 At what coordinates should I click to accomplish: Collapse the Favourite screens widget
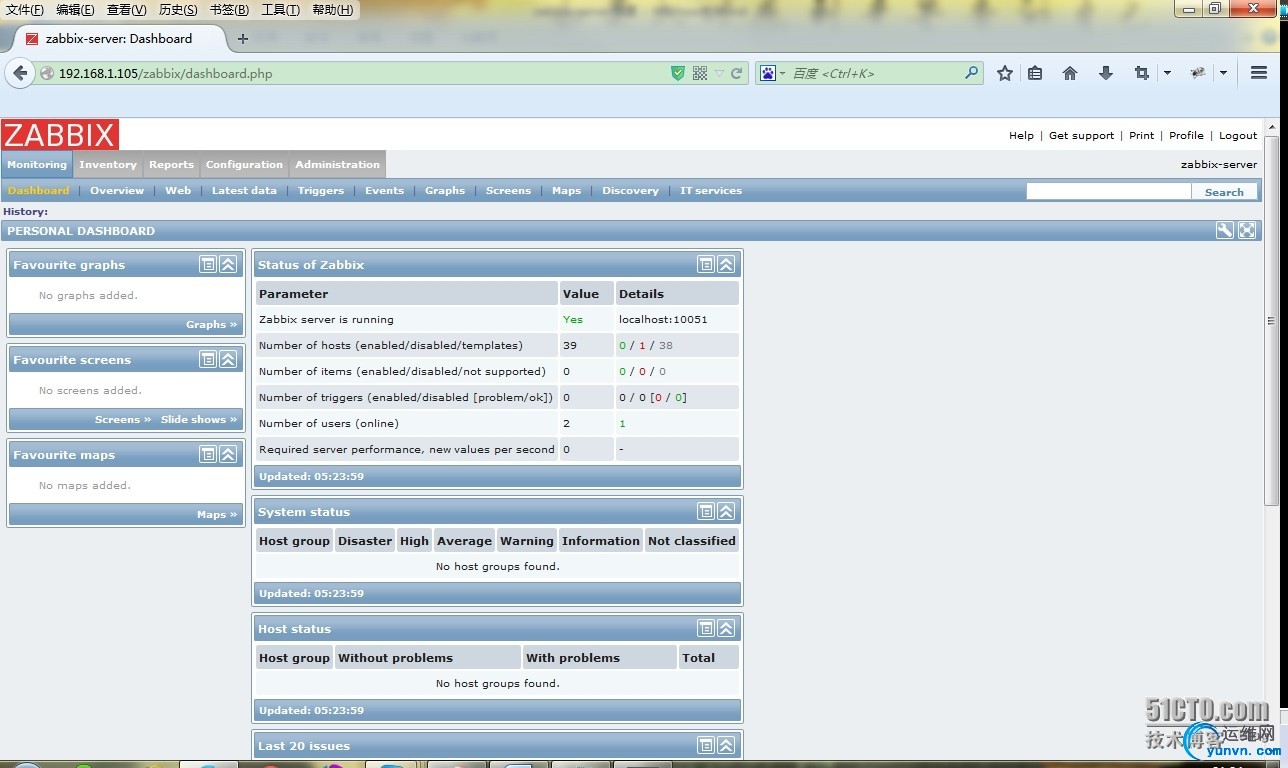point(228,359)
